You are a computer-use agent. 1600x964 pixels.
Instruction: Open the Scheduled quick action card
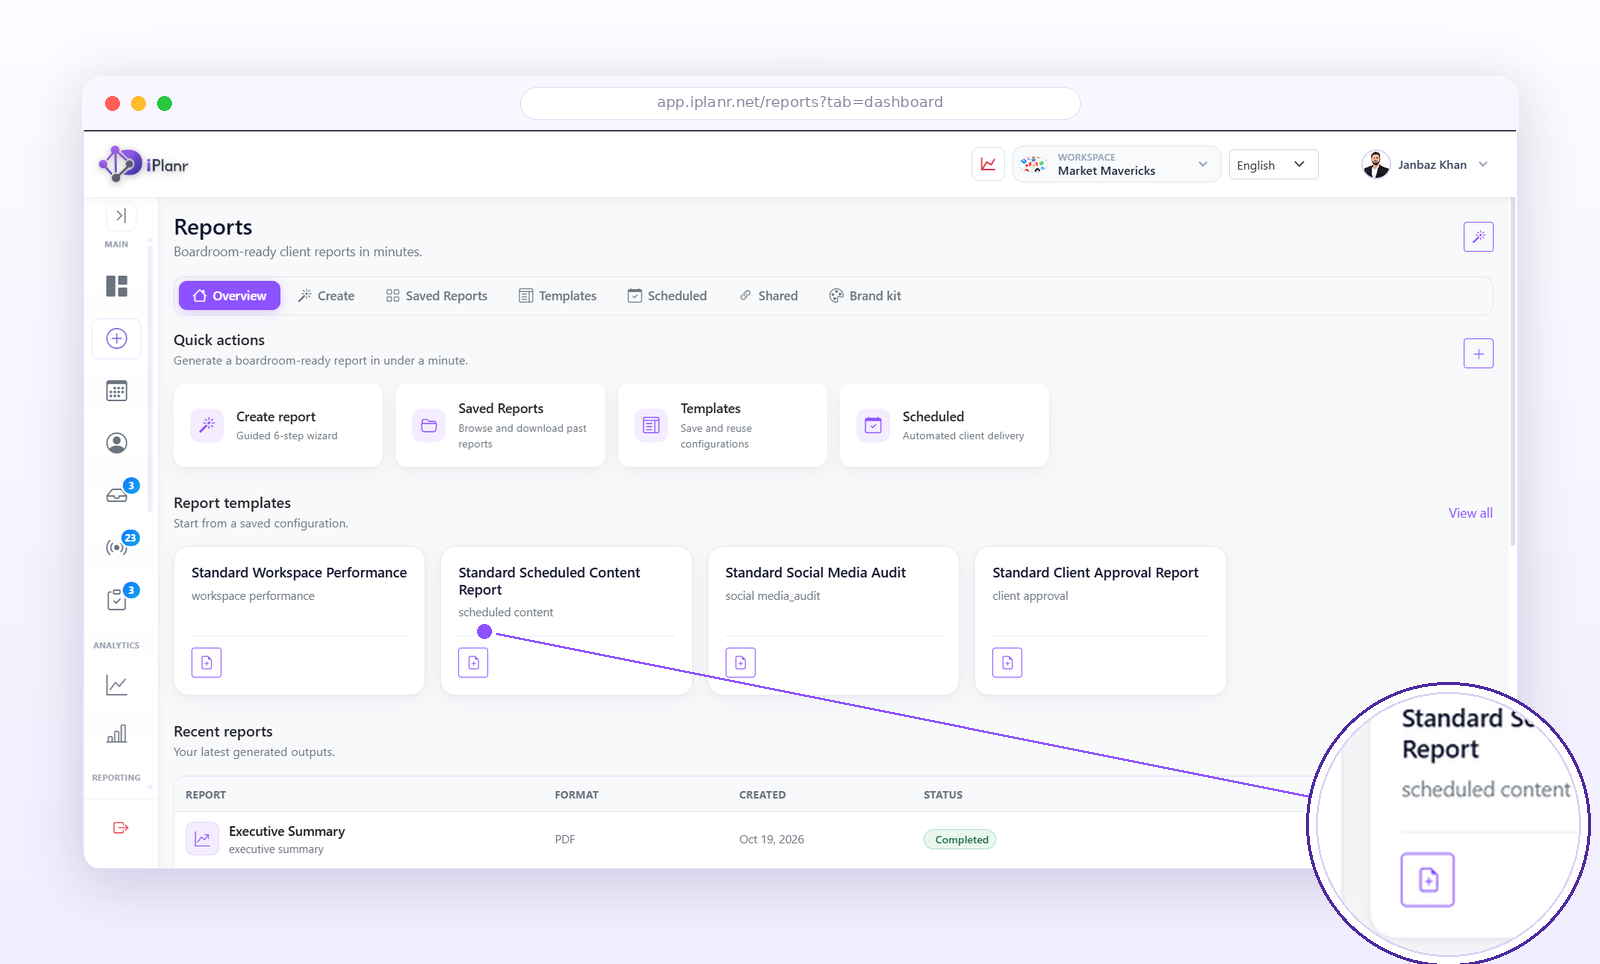click(x=944, y=425)
